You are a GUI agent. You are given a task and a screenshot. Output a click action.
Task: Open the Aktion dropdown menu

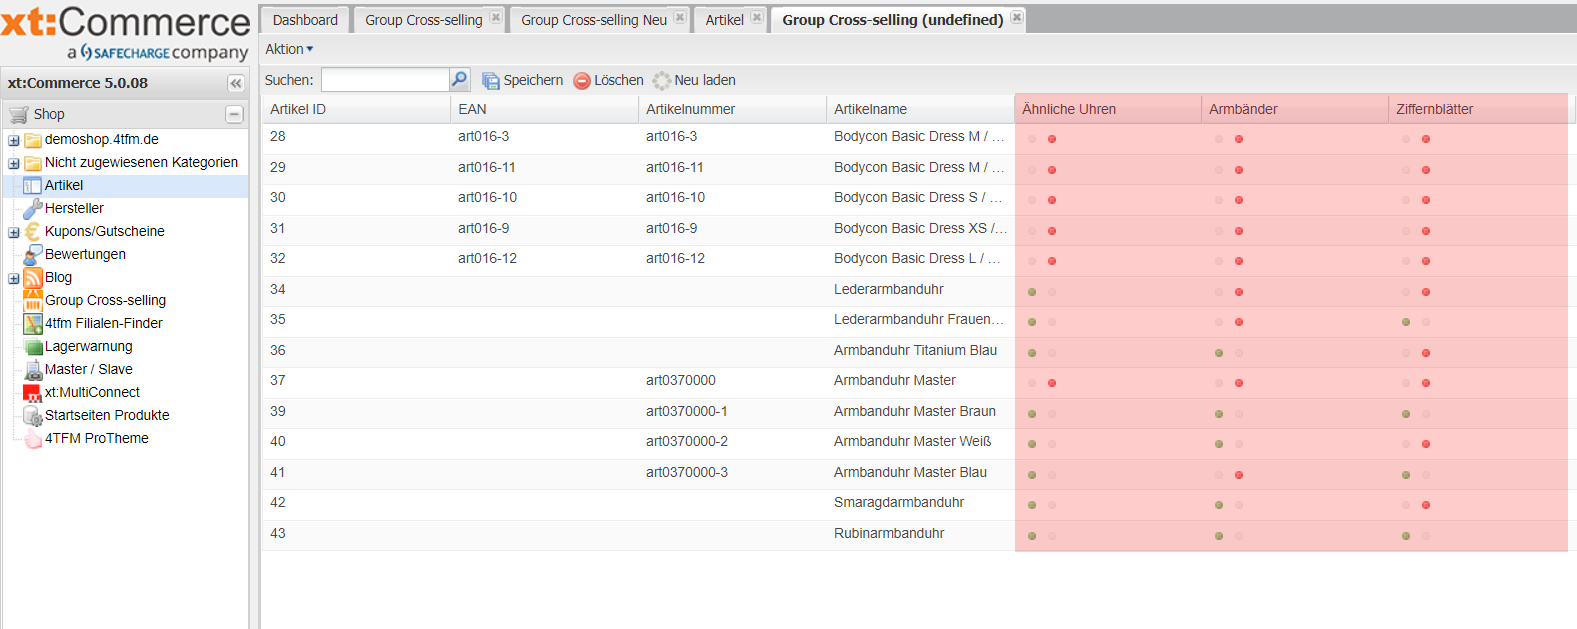pyautogui.click(x=289, y=49)
